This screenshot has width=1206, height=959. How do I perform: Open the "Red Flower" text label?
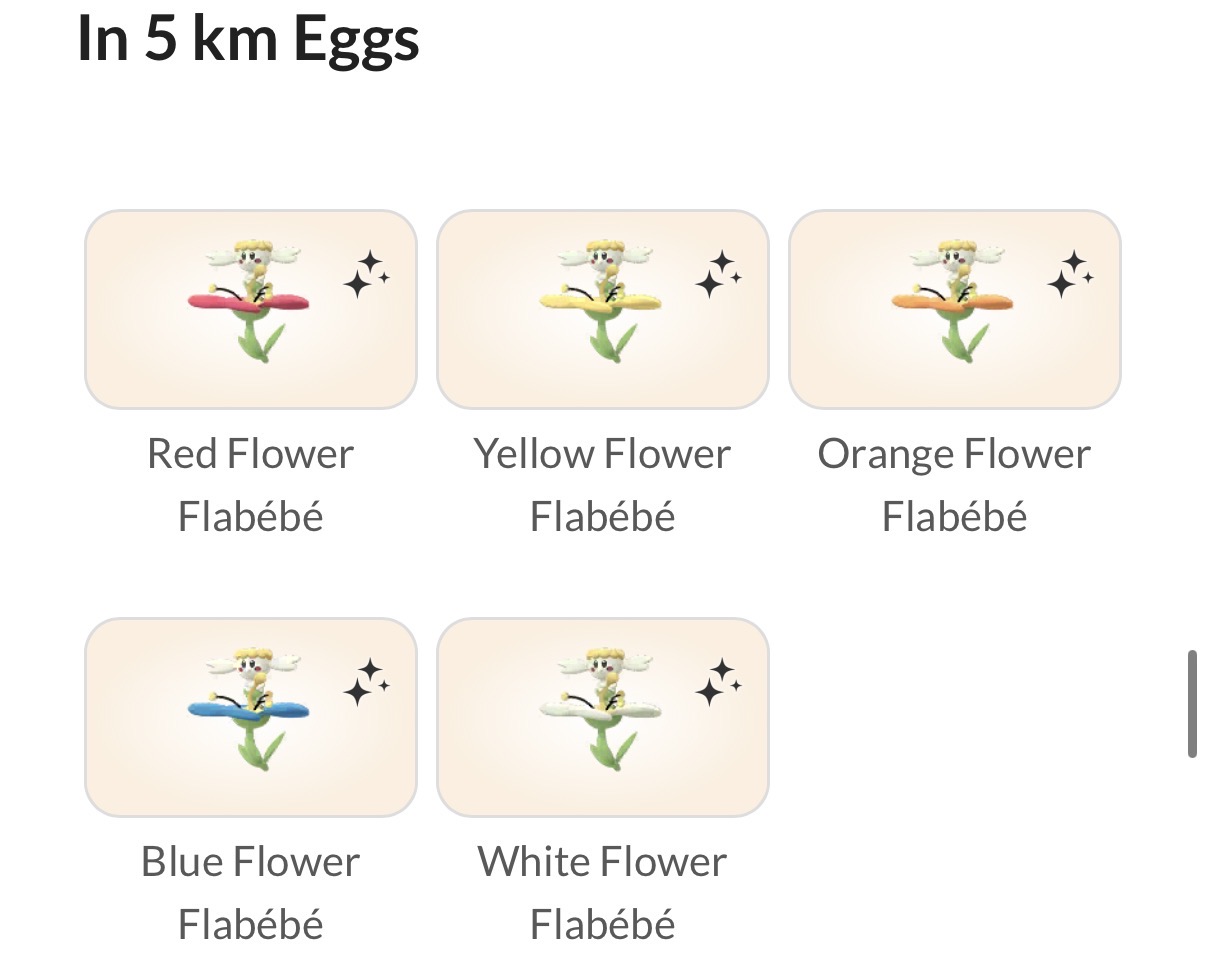250,454
